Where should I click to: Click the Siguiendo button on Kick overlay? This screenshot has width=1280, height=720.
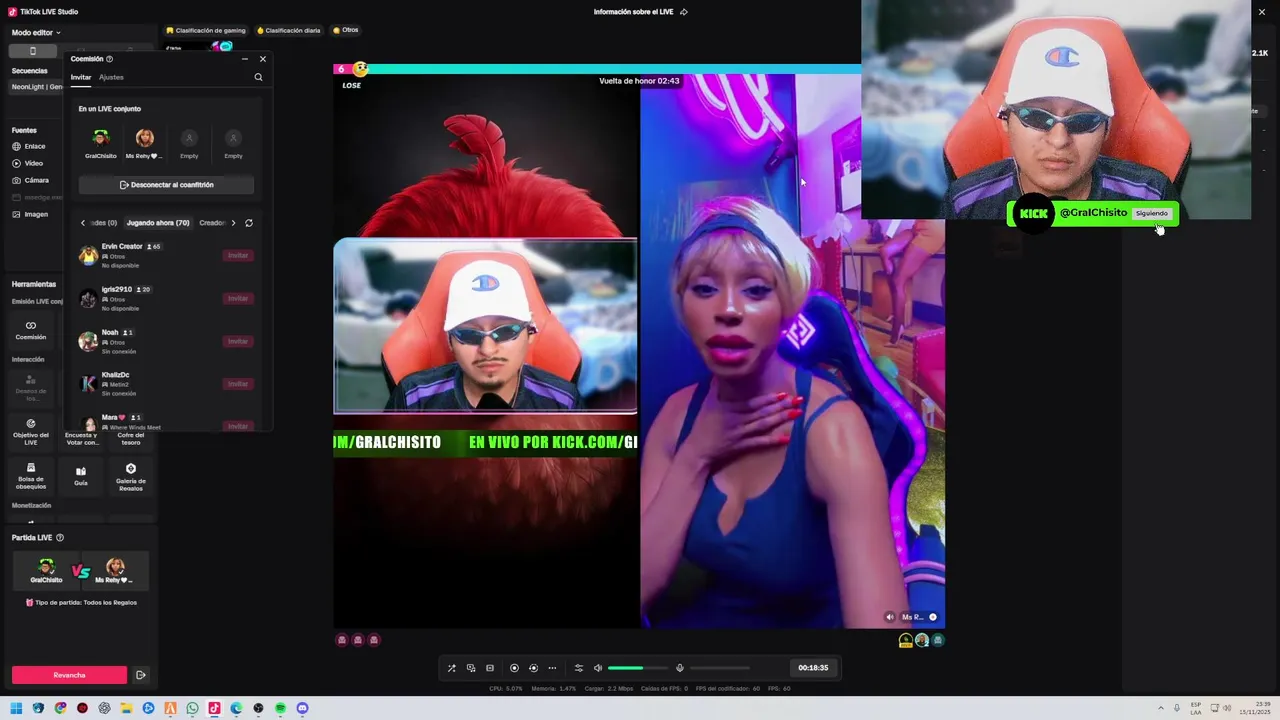pos(1152,213)
